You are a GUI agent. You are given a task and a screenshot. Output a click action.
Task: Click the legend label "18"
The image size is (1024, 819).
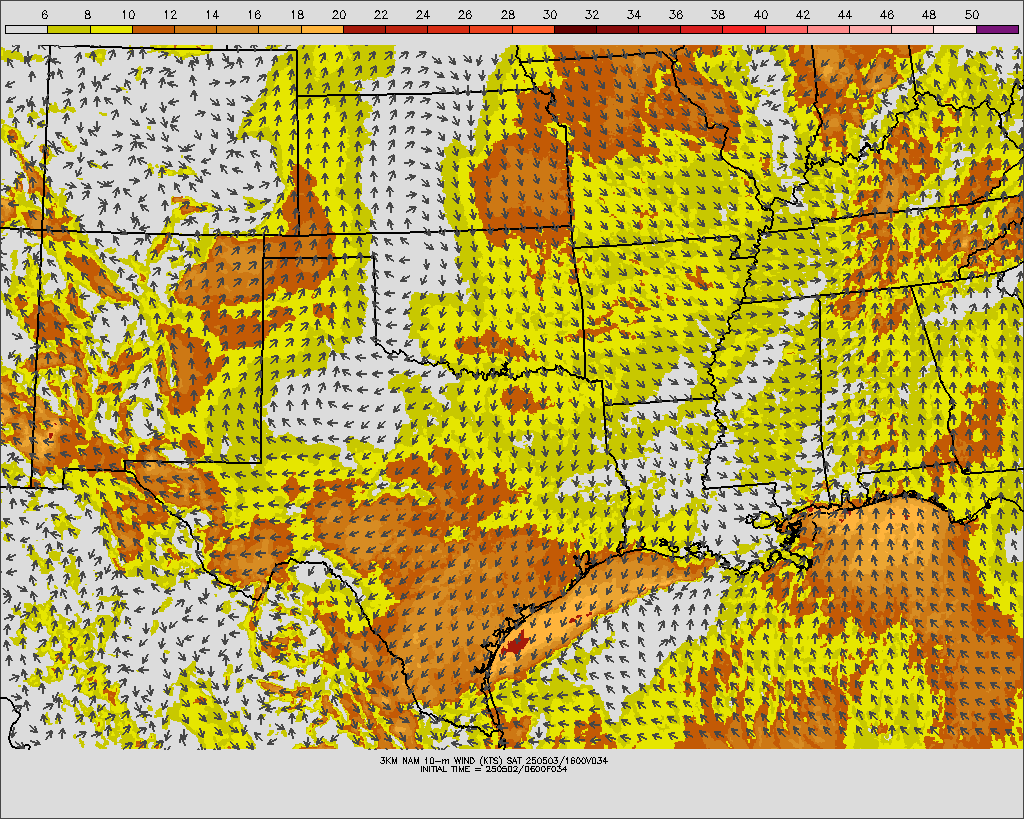[x=296, y=14]
